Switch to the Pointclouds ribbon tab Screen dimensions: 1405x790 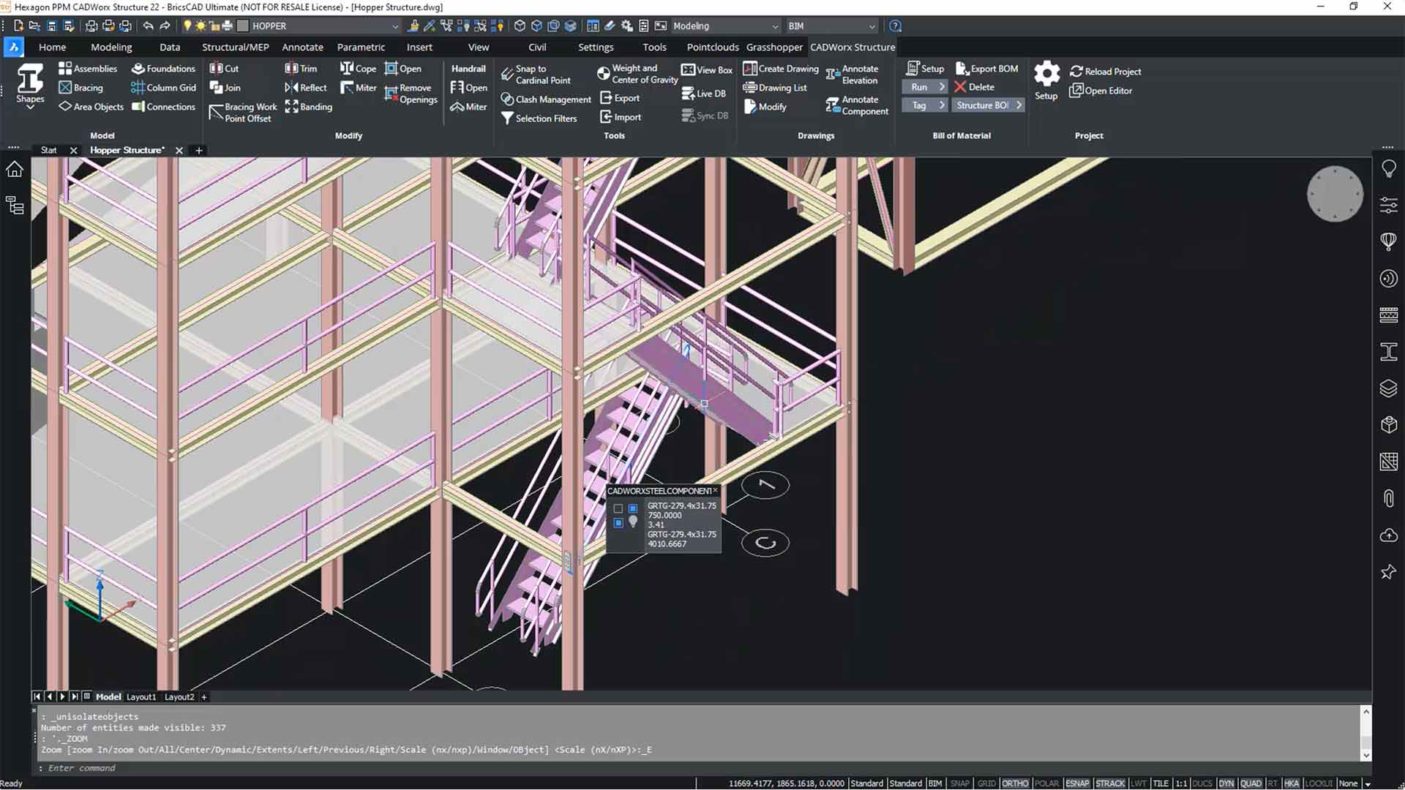point(713,47)
